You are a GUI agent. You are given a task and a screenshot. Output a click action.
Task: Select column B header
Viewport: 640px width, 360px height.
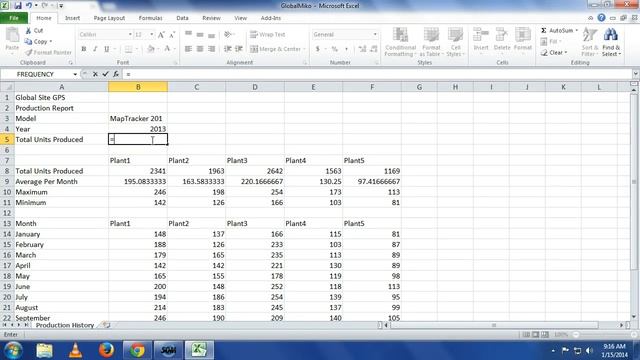(x=138, y=87)
